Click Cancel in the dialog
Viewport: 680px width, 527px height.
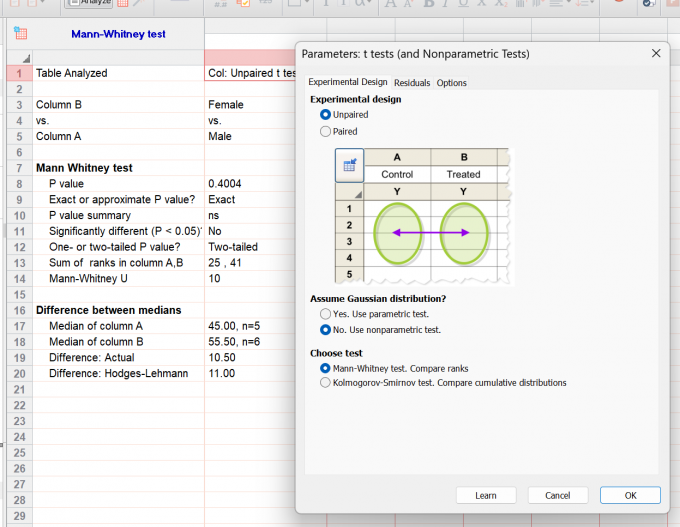(558, 495)
